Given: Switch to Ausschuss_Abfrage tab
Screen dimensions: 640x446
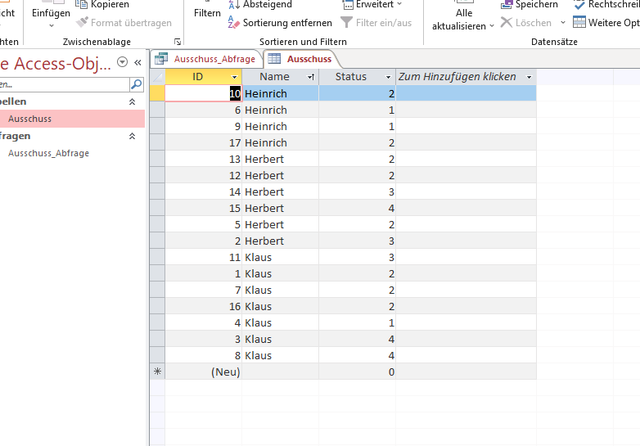Looking at the screenshot, I should pos(214,59).
